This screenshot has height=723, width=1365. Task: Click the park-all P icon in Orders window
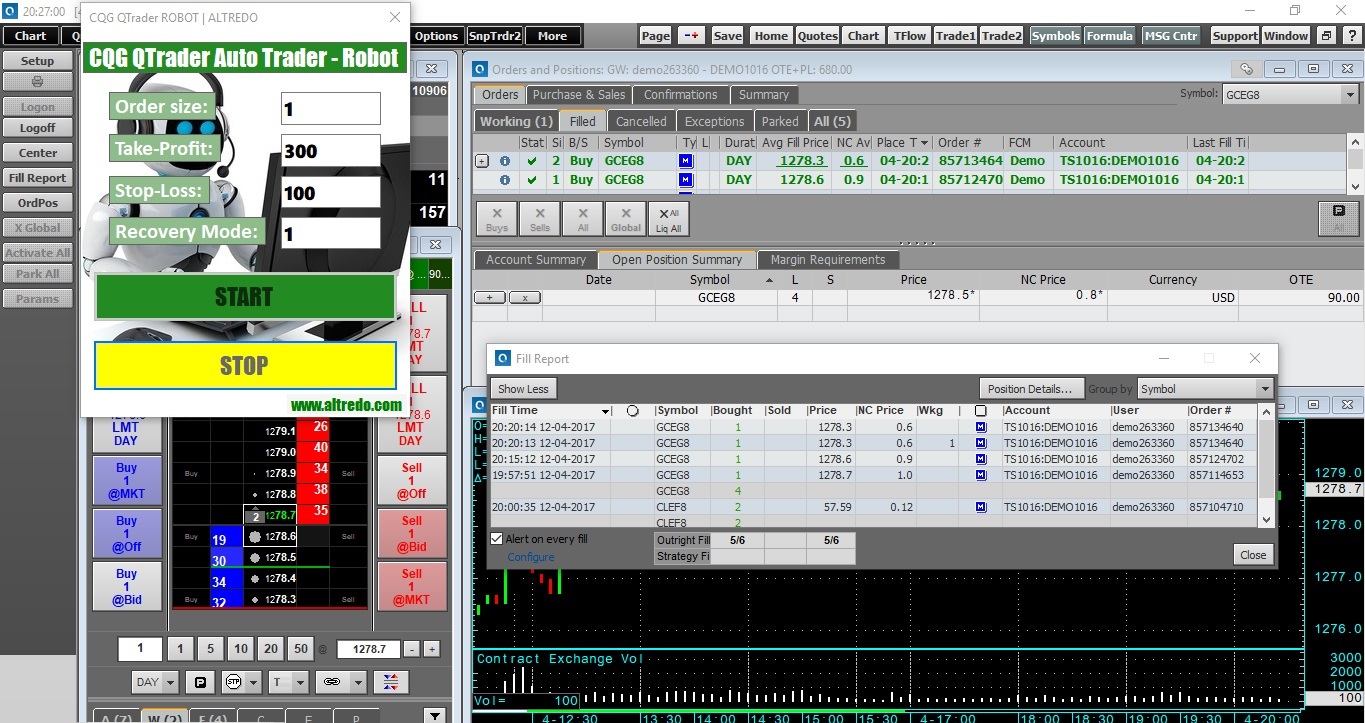[1338, 217]
